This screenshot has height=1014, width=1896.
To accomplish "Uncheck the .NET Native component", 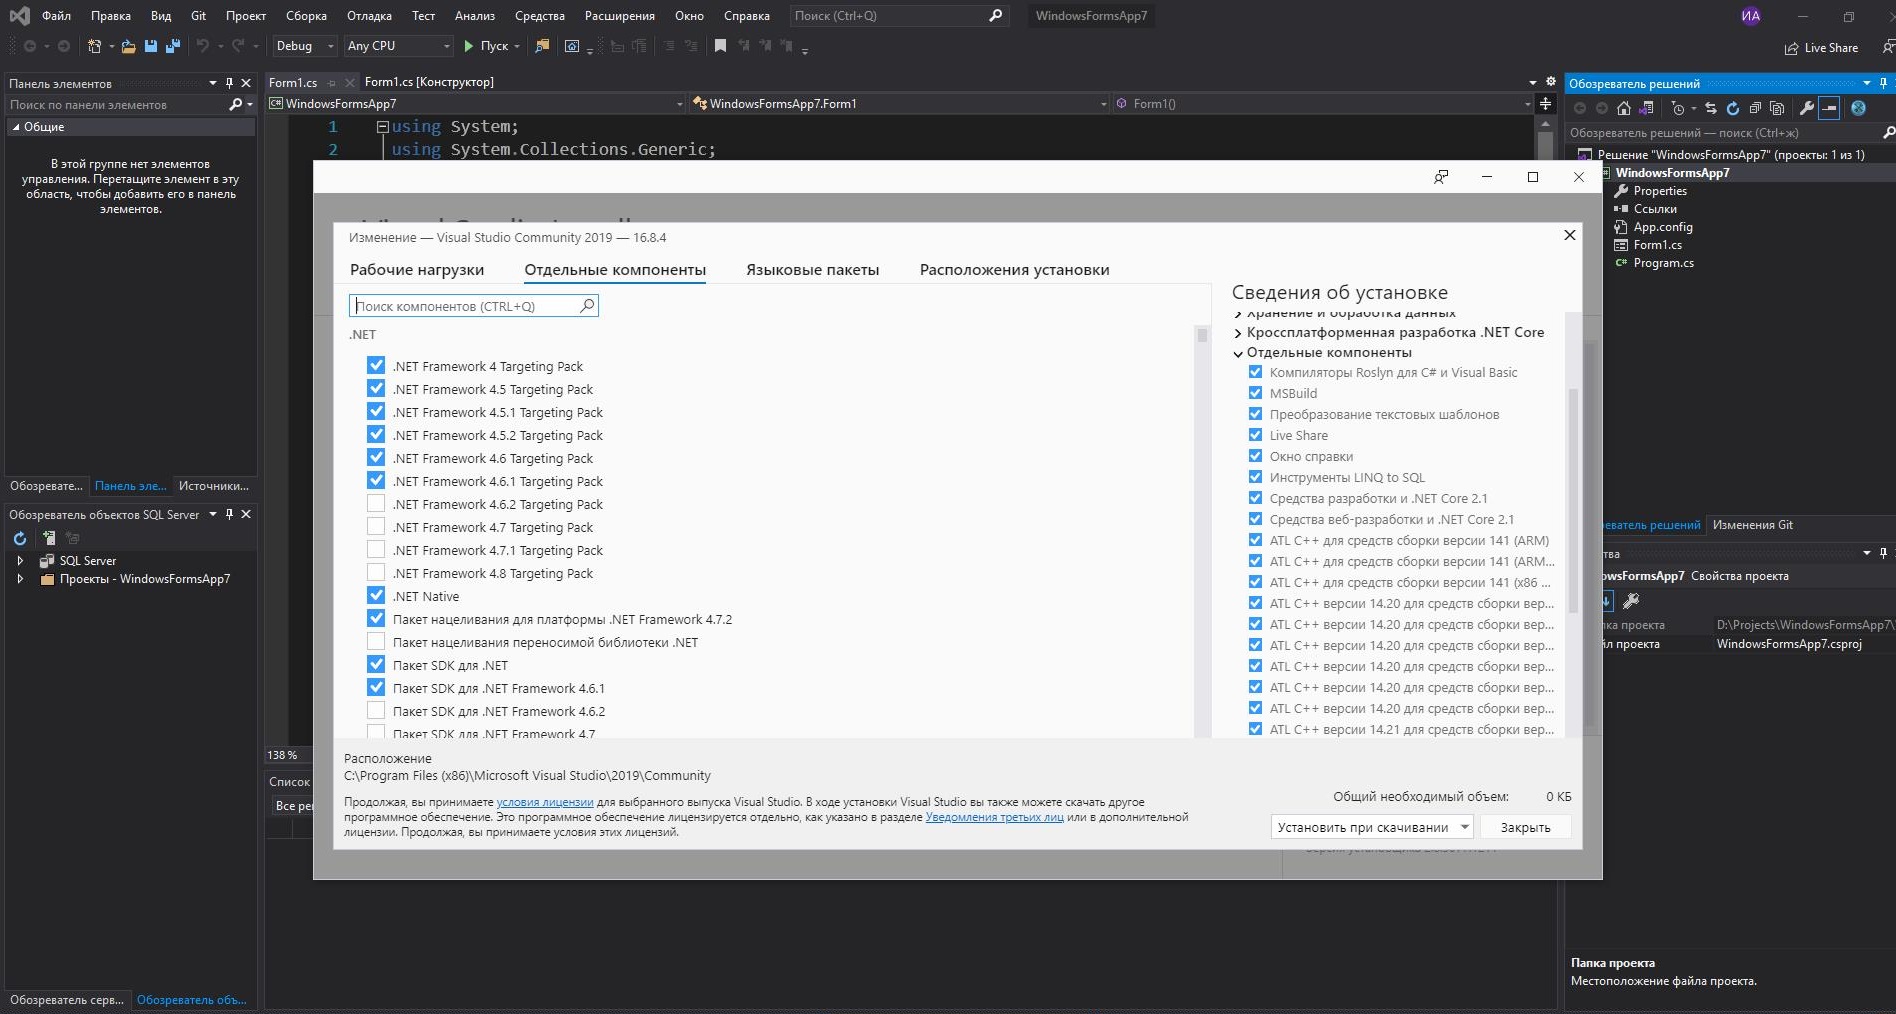I will [376, 596].
